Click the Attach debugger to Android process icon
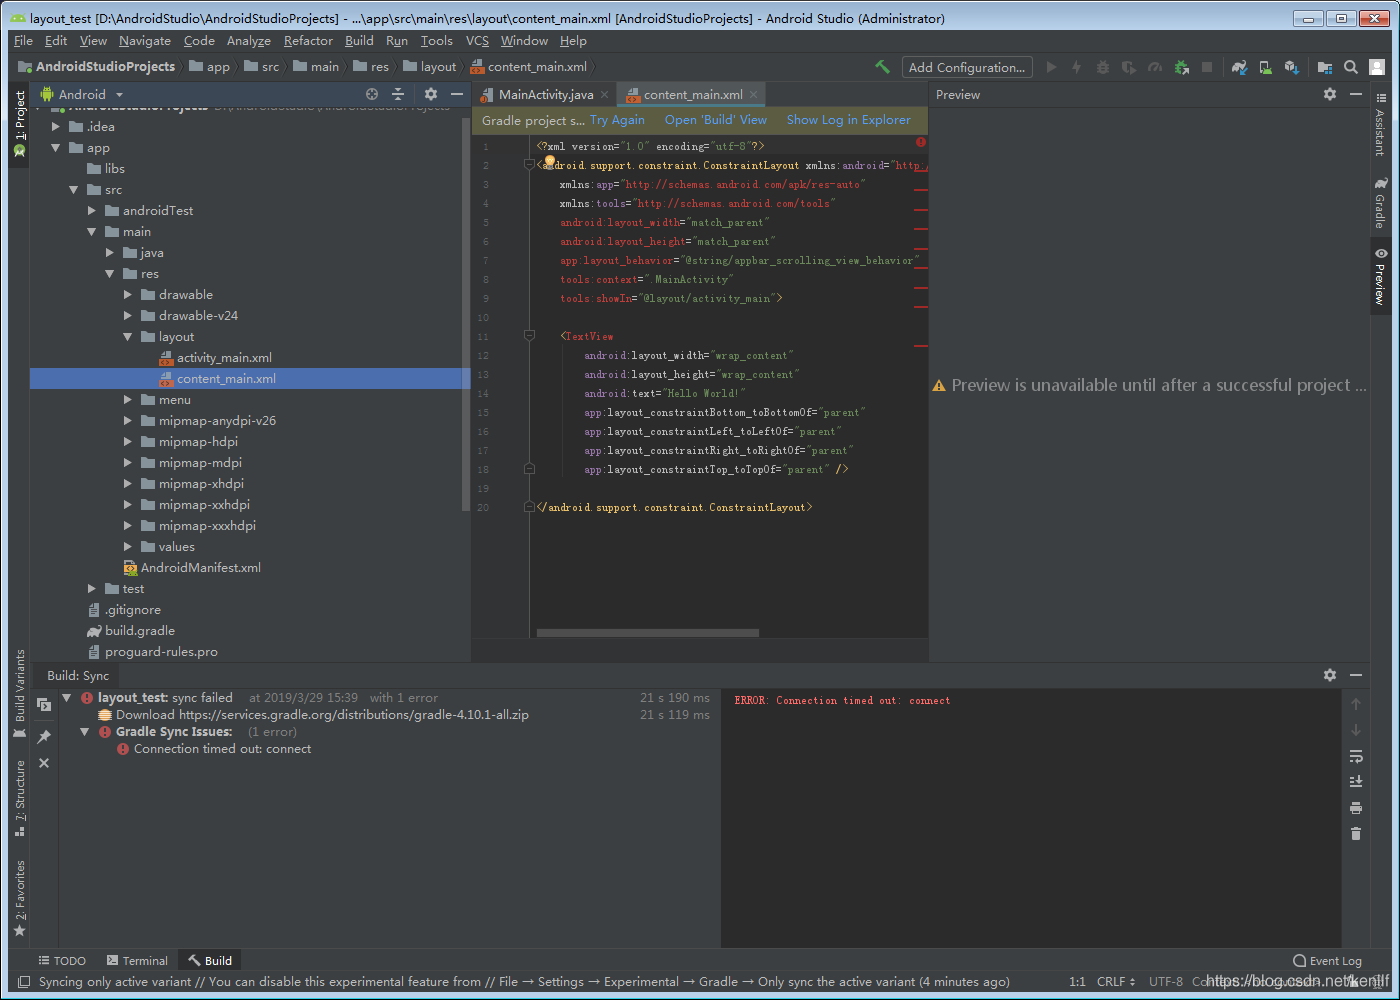The image size is (1400, 1000). coord(1181,67)
